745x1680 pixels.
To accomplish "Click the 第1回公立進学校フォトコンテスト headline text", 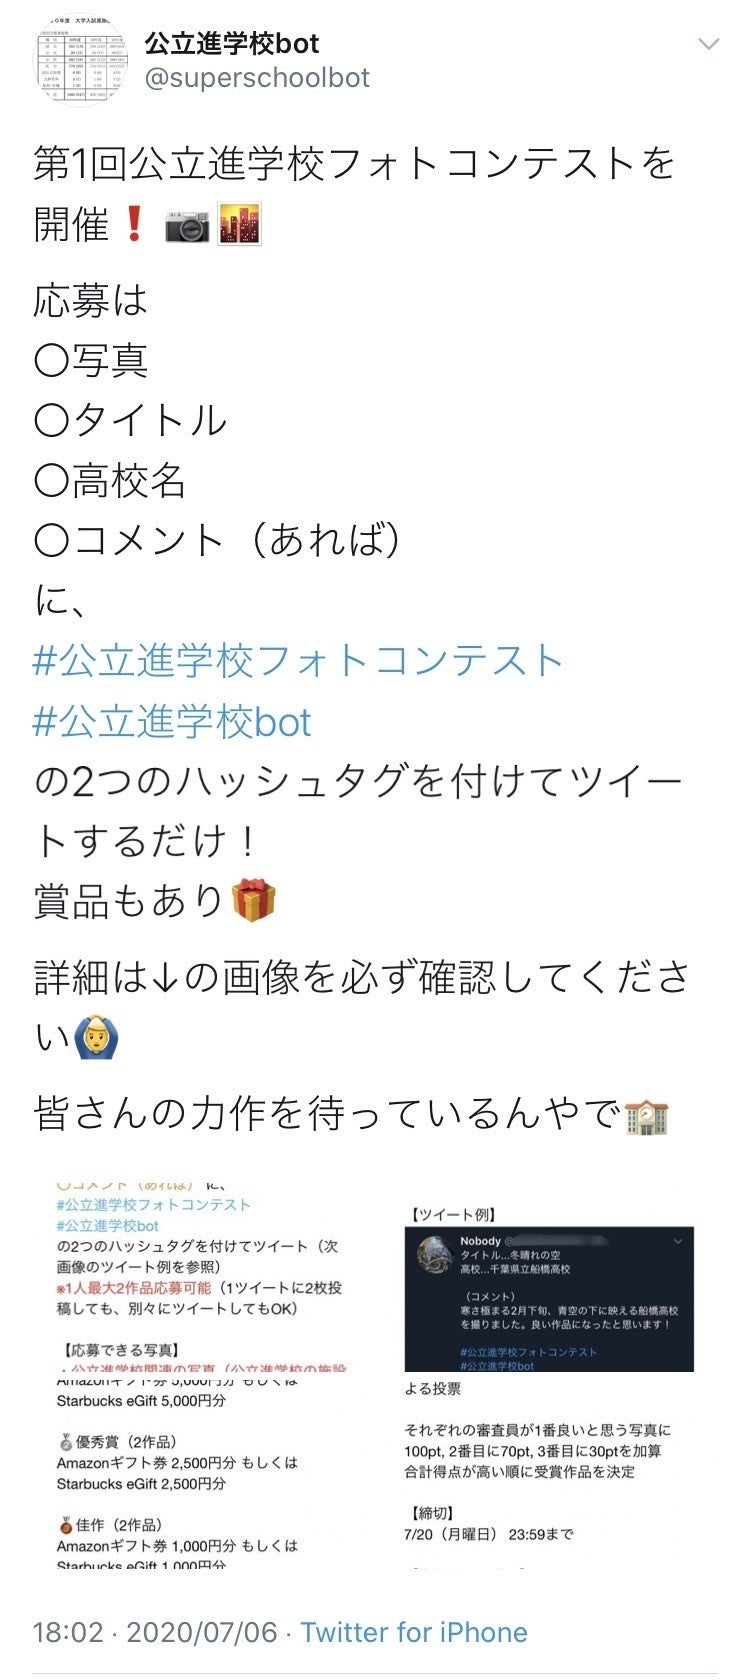I will click(355, 165).
